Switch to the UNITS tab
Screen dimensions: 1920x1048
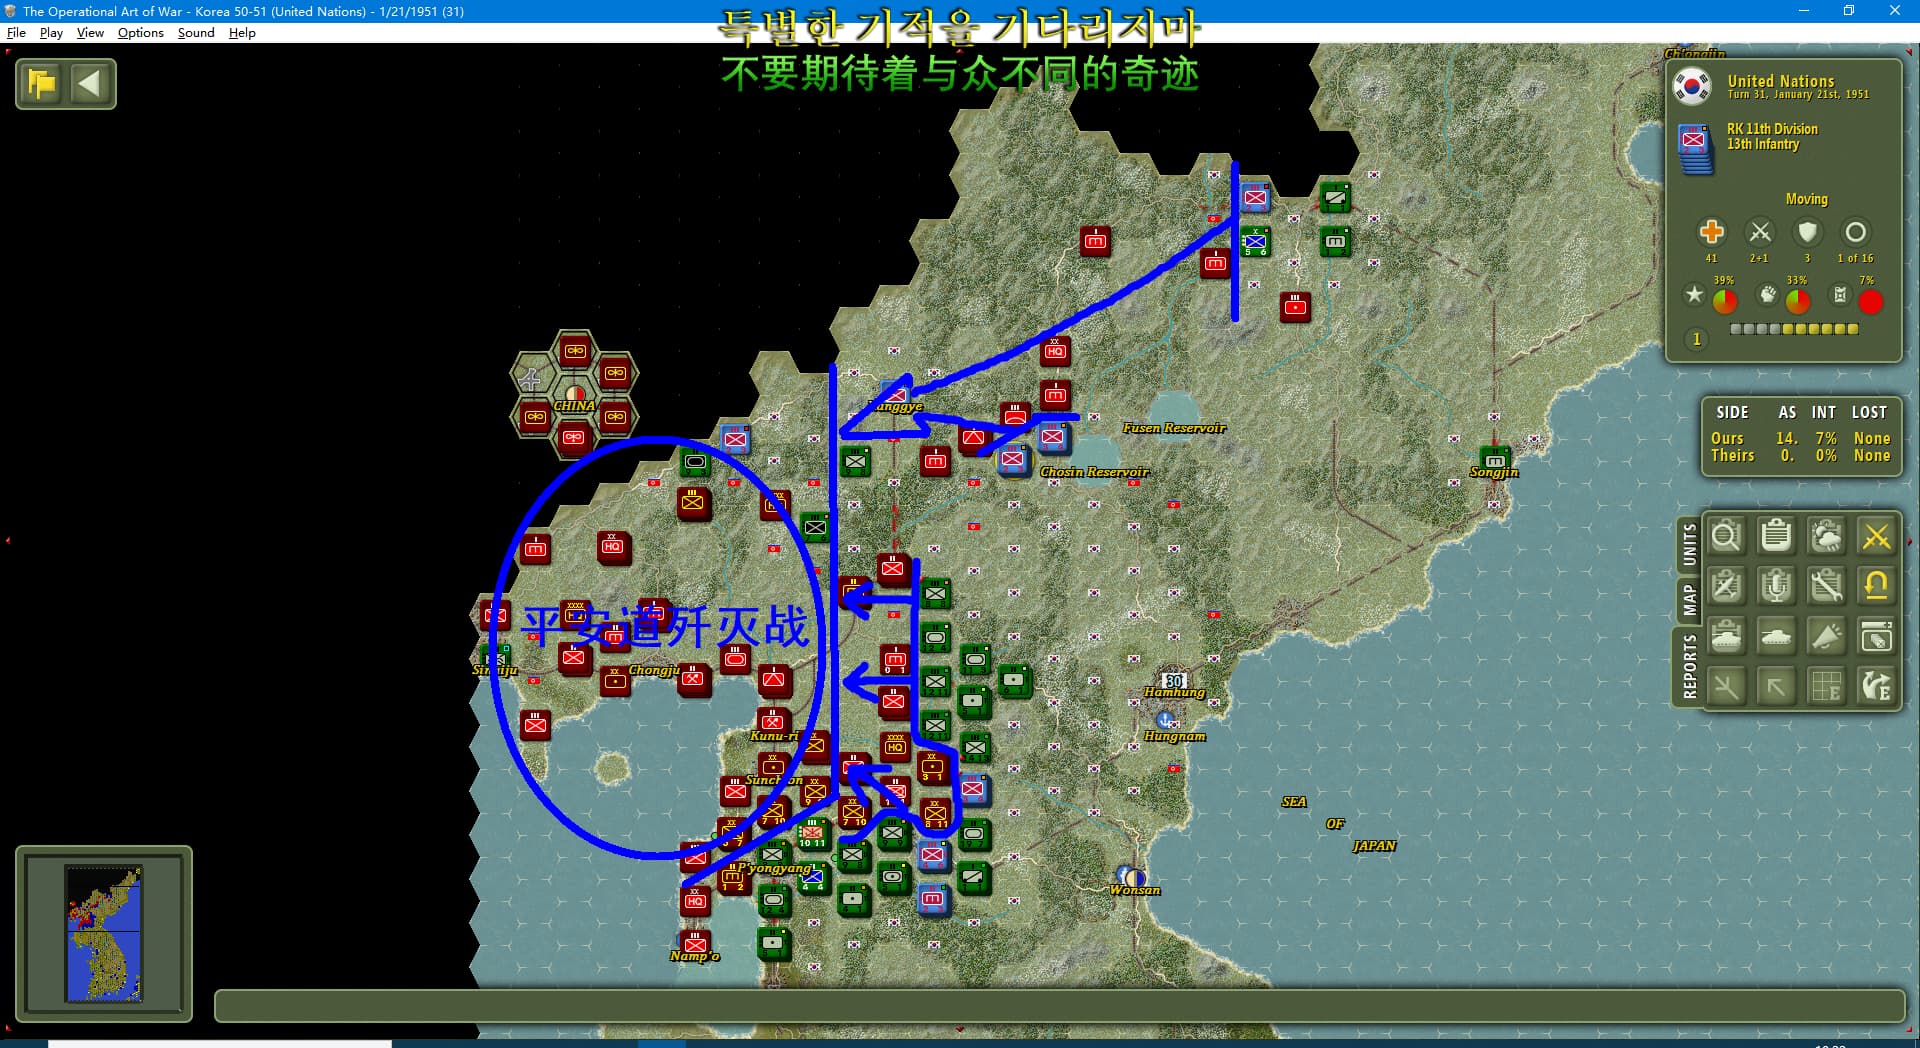(x=1689, y=545)
